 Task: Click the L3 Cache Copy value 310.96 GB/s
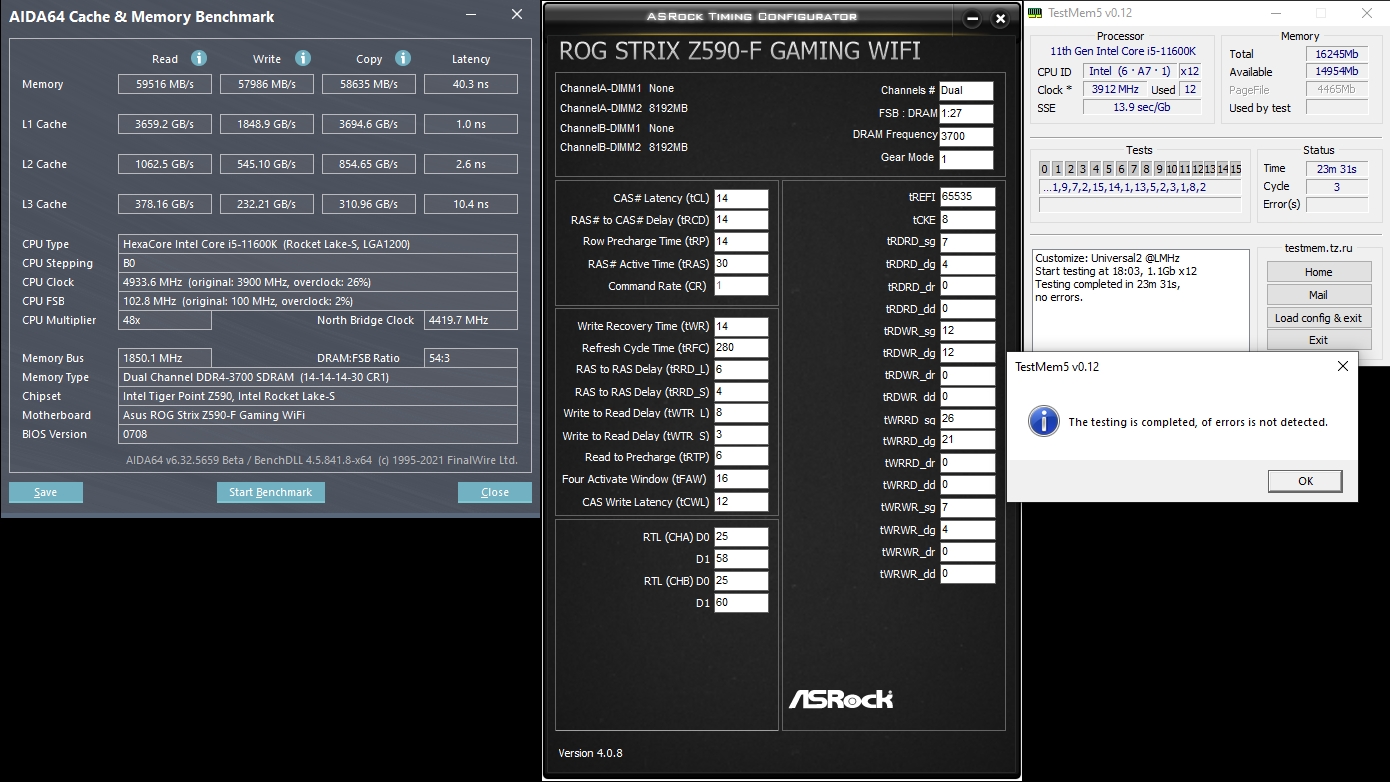369,205
